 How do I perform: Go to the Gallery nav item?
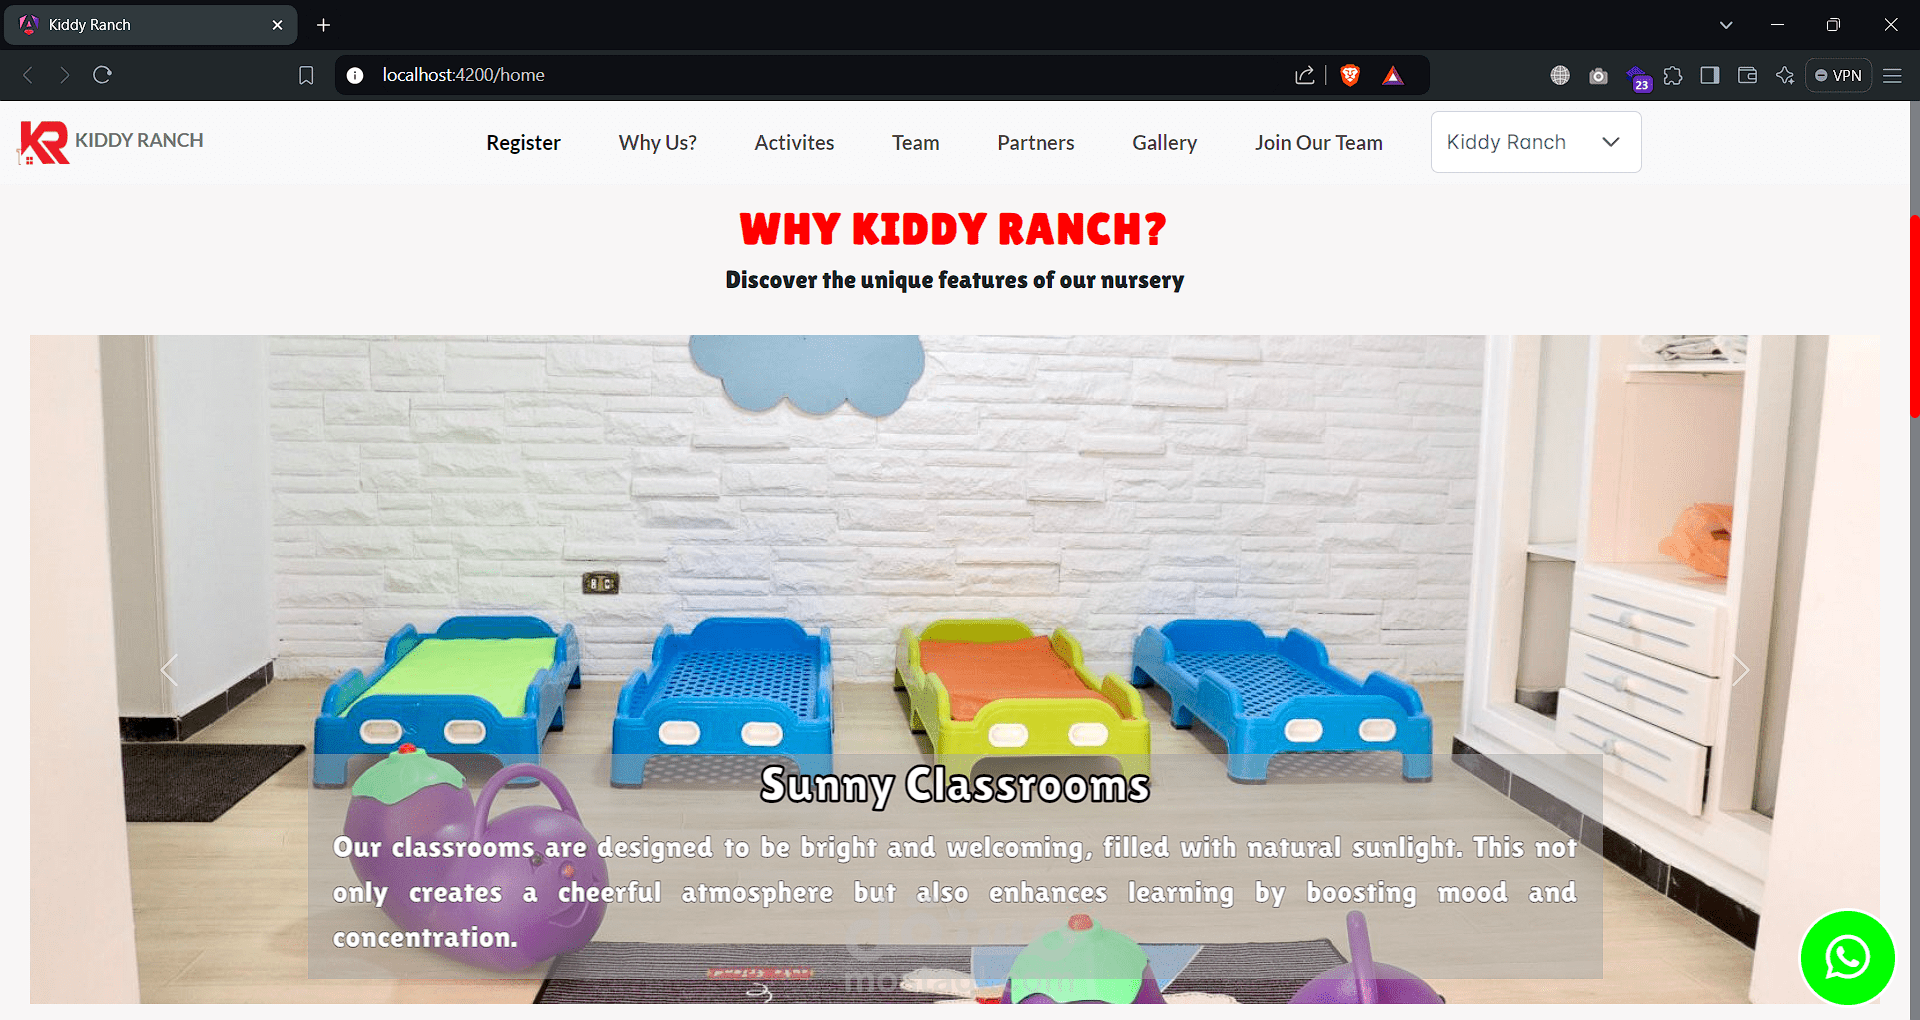pos(1164,143)
